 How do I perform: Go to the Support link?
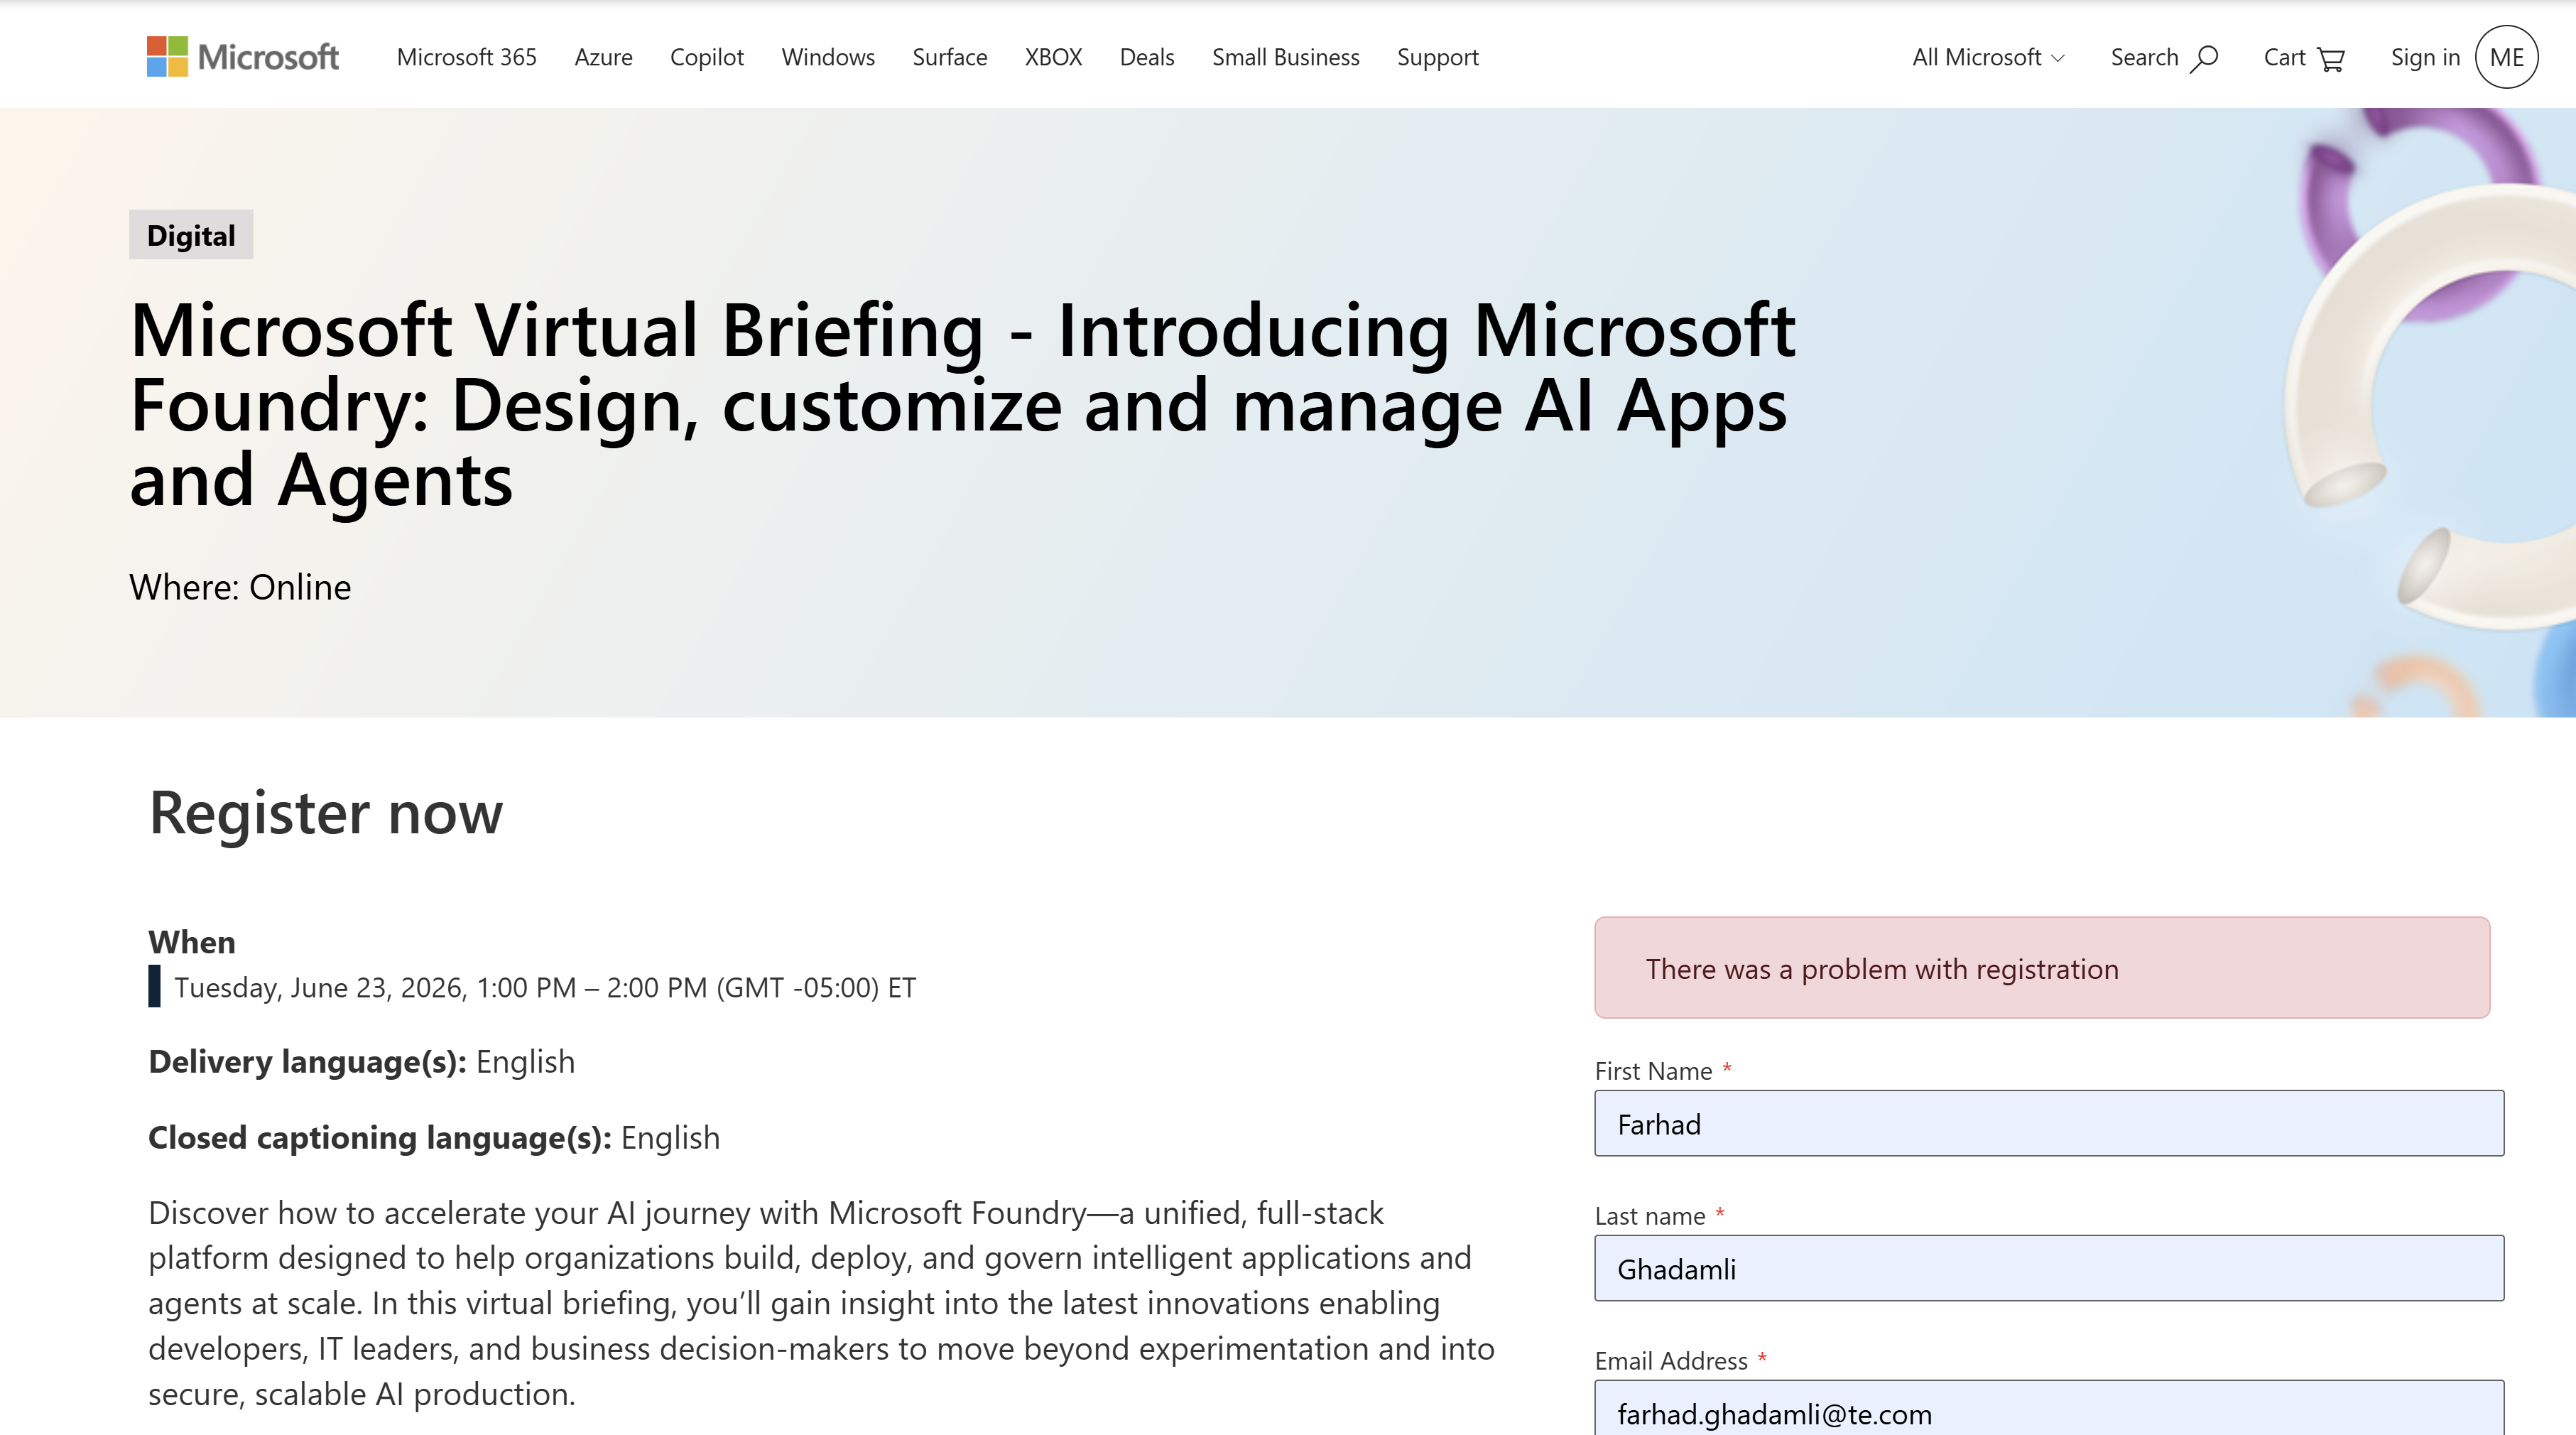coord(1438,57)
